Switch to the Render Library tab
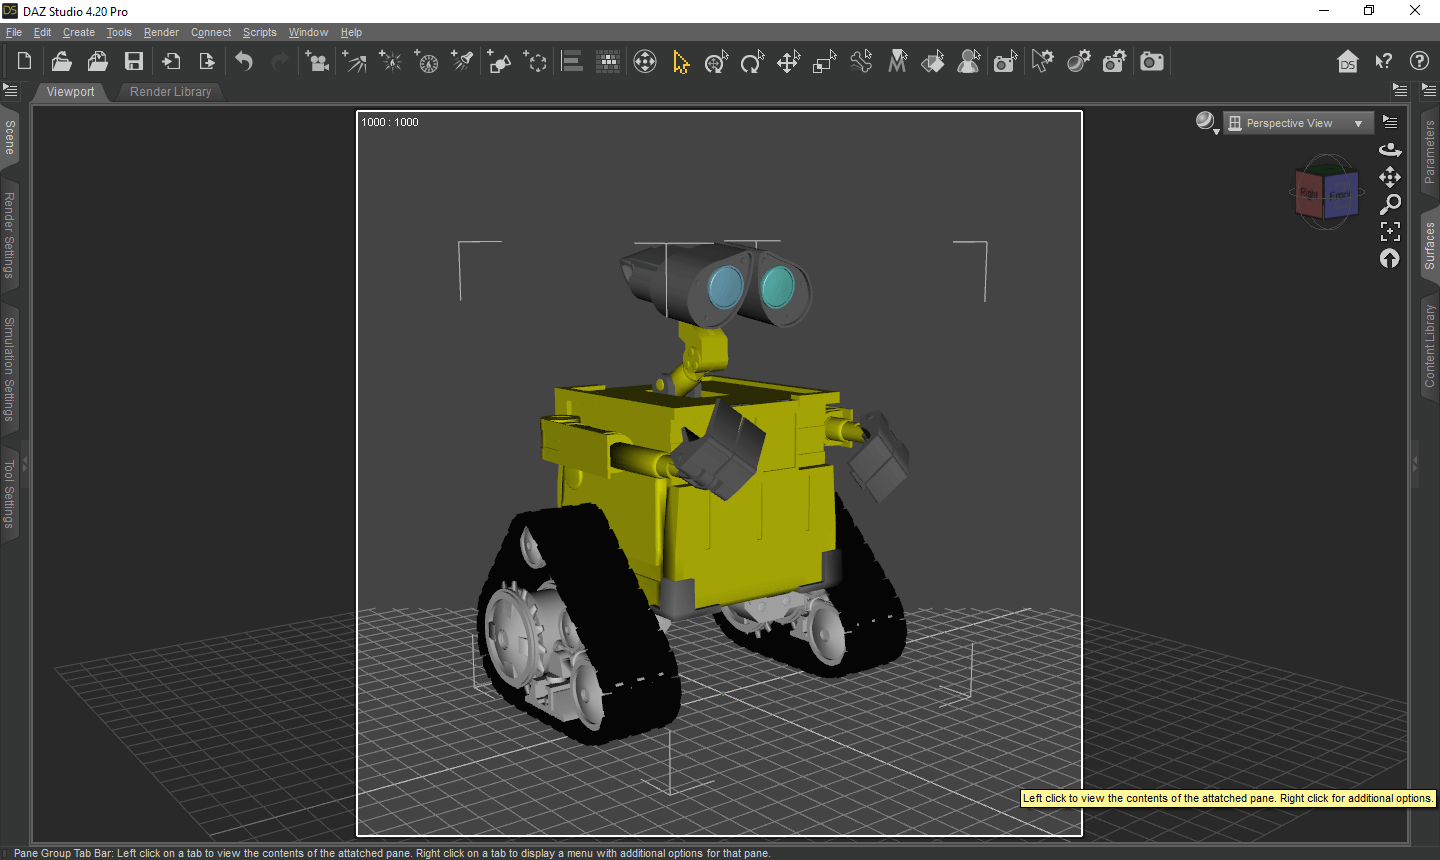 click(x=171, y=92)
